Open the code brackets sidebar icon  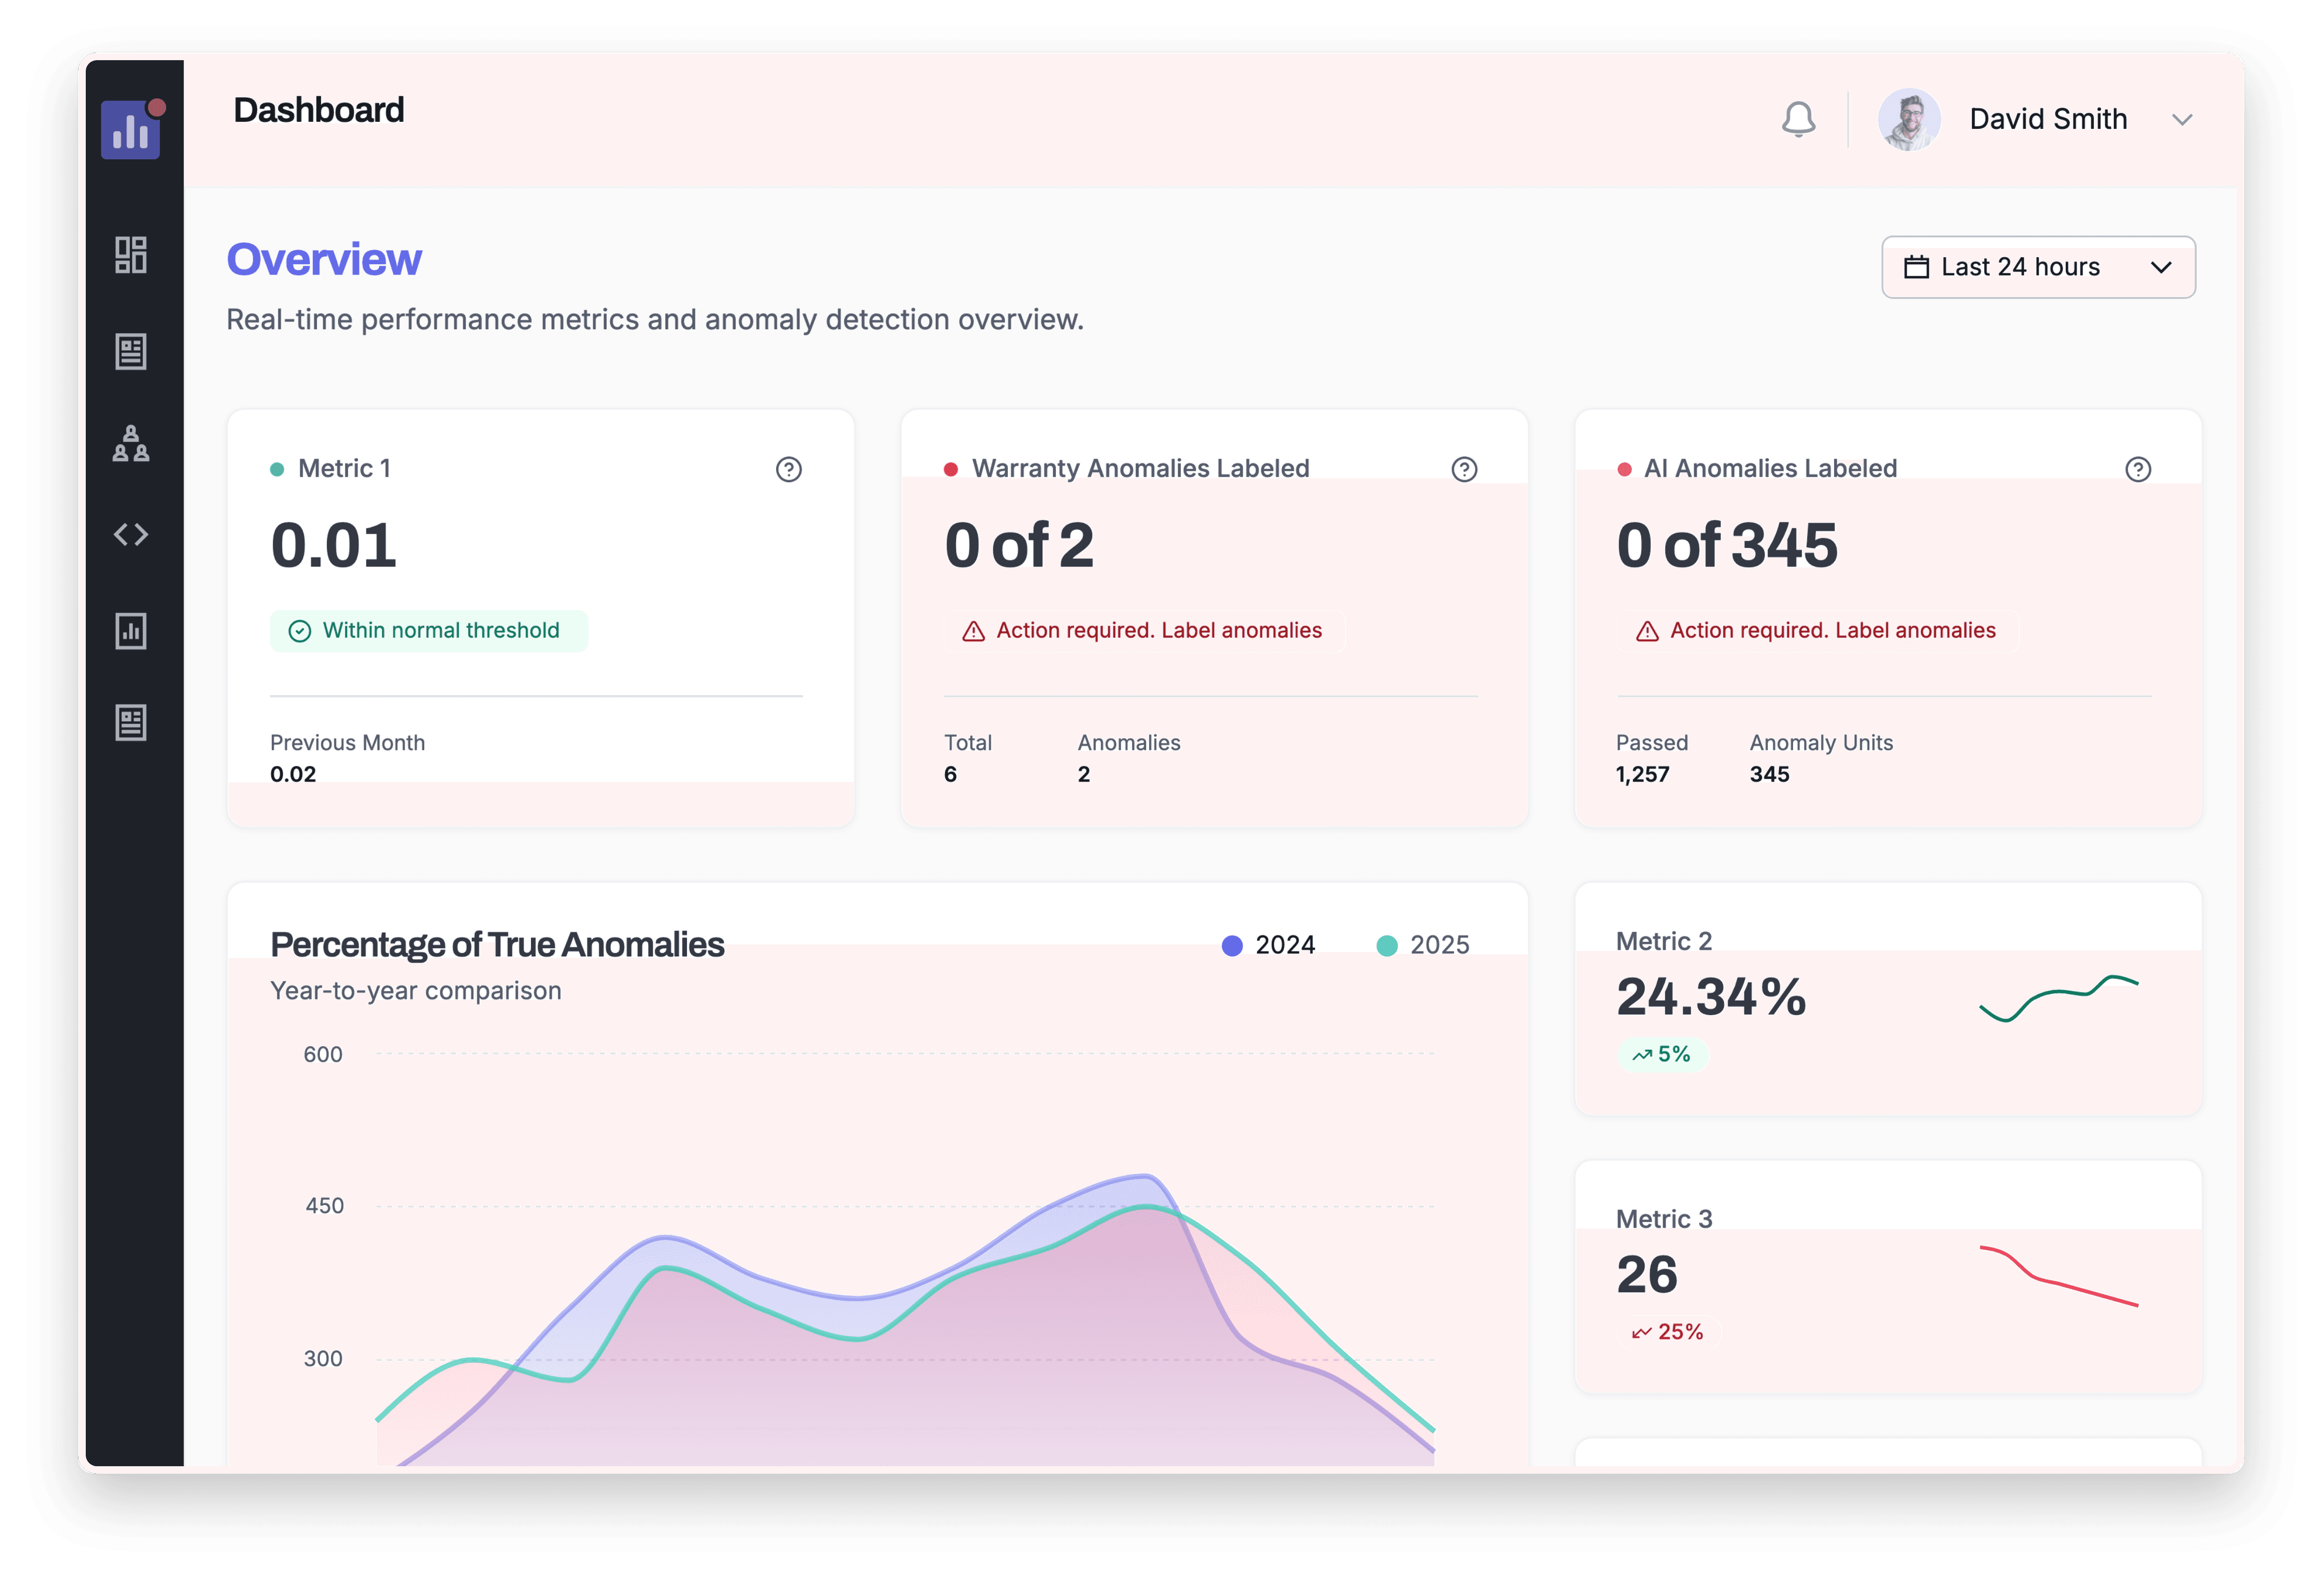(131, 535)
